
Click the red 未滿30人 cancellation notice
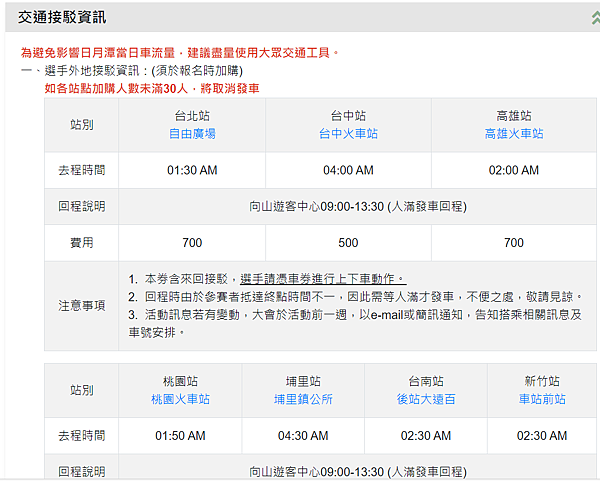(152, 89)
